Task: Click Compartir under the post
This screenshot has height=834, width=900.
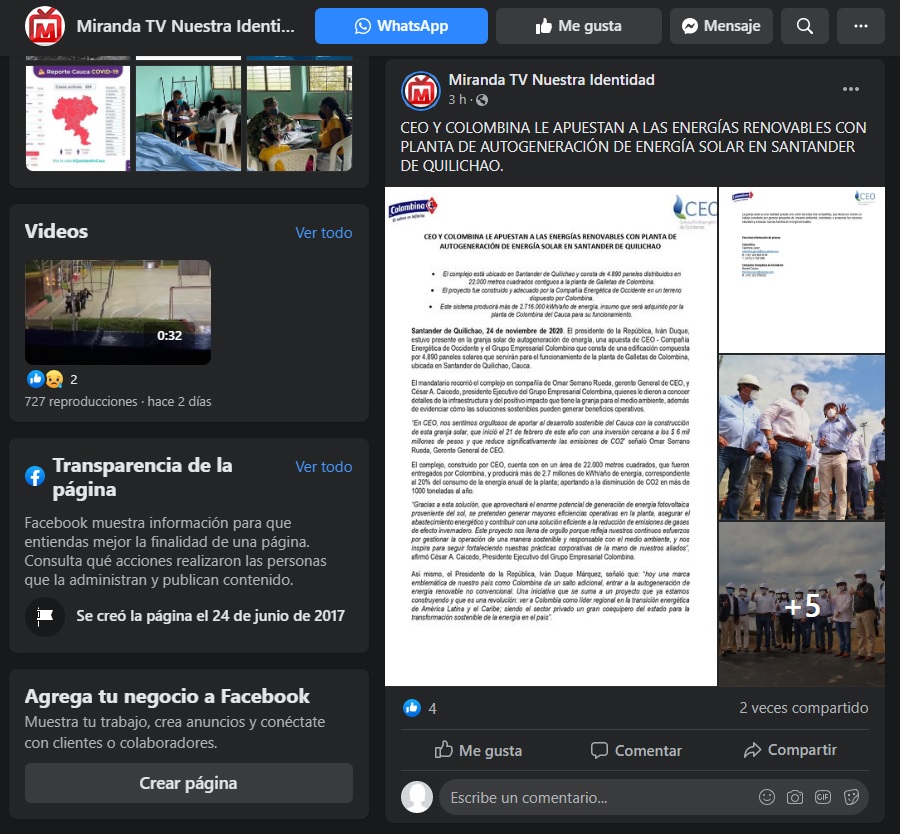Action: 790,750
